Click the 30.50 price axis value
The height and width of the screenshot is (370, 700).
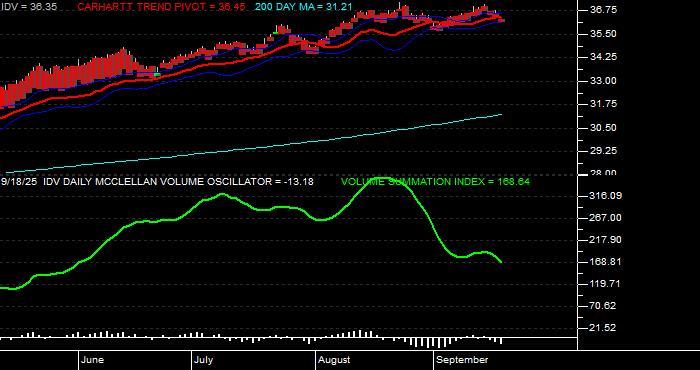(x=604, y=128)
